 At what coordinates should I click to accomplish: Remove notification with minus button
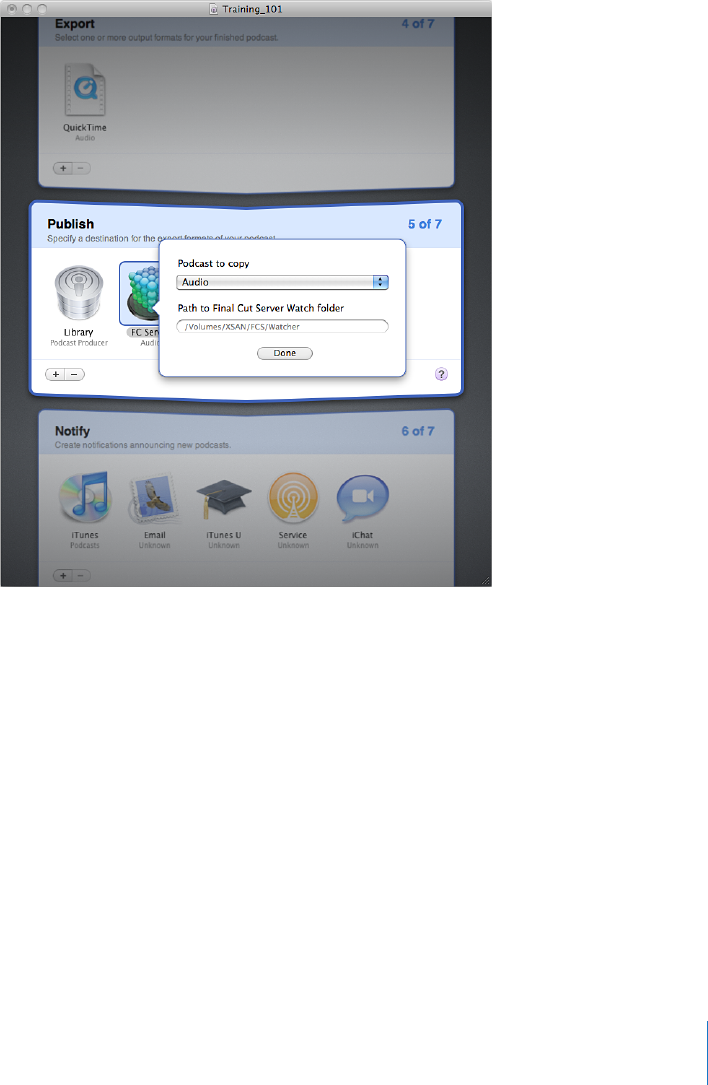pos(81,575)
